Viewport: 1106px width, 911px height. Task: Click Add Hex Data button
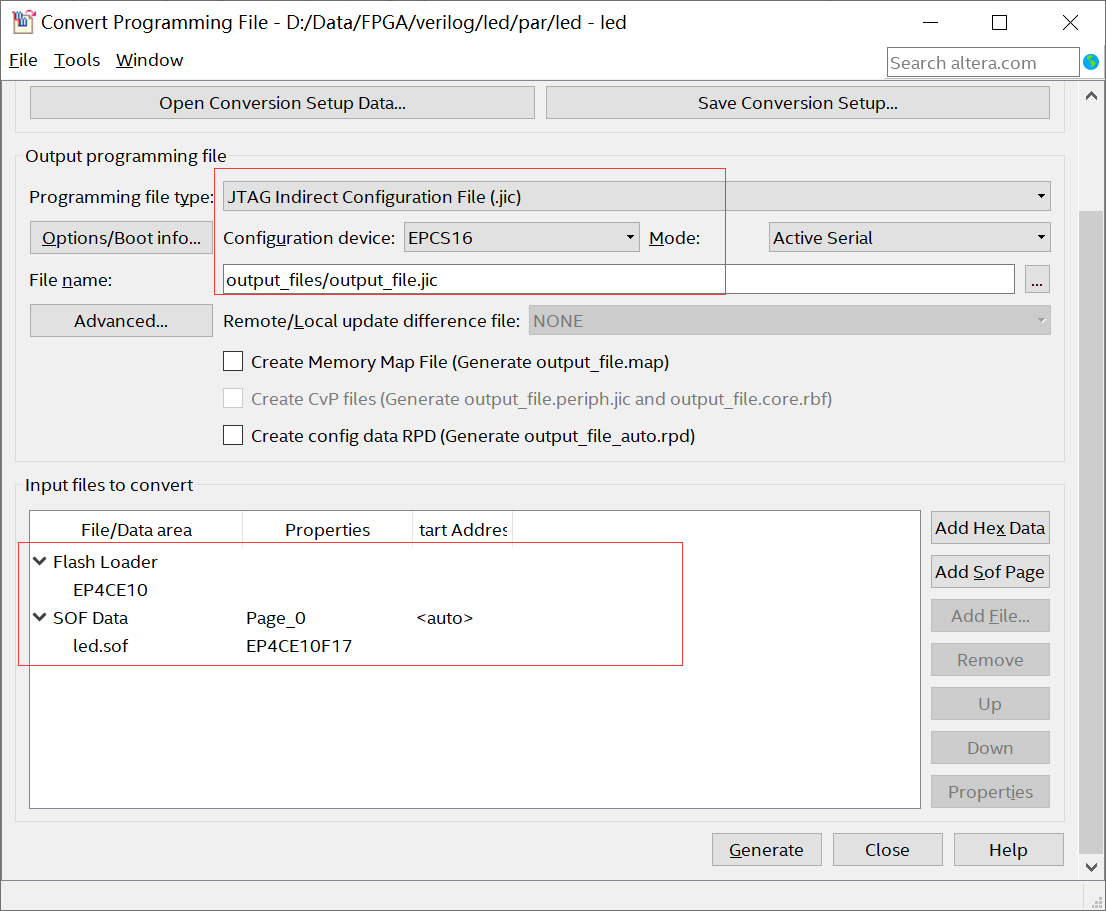(x=990, y=527)
